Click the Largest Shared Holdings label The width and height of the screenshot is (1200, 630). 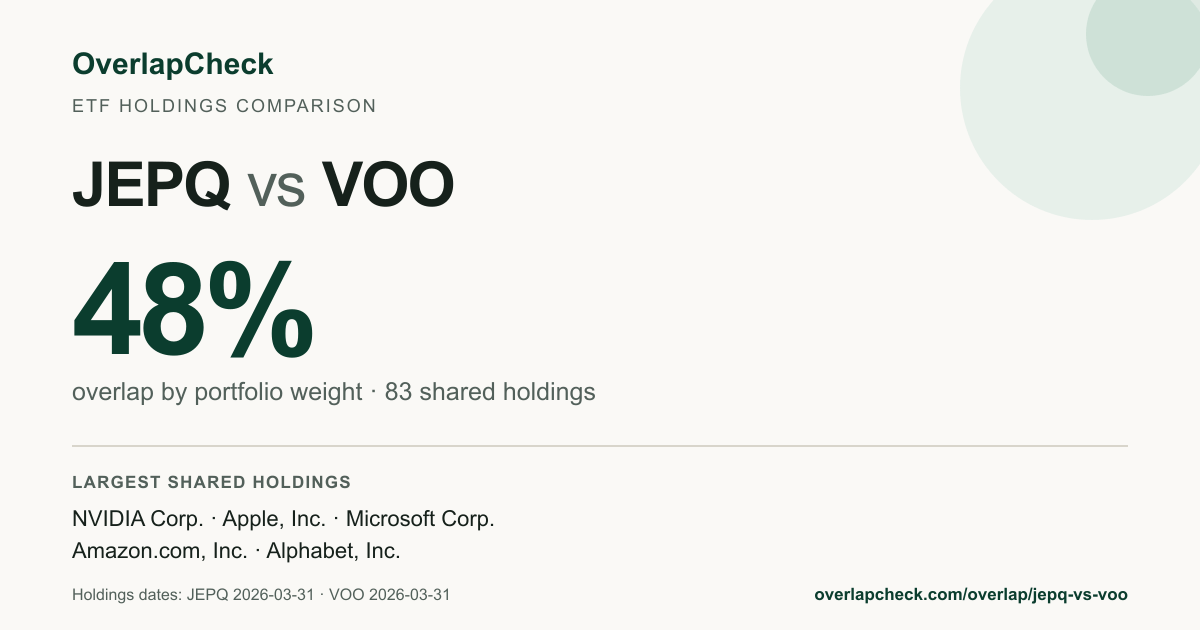pos(212,482)
